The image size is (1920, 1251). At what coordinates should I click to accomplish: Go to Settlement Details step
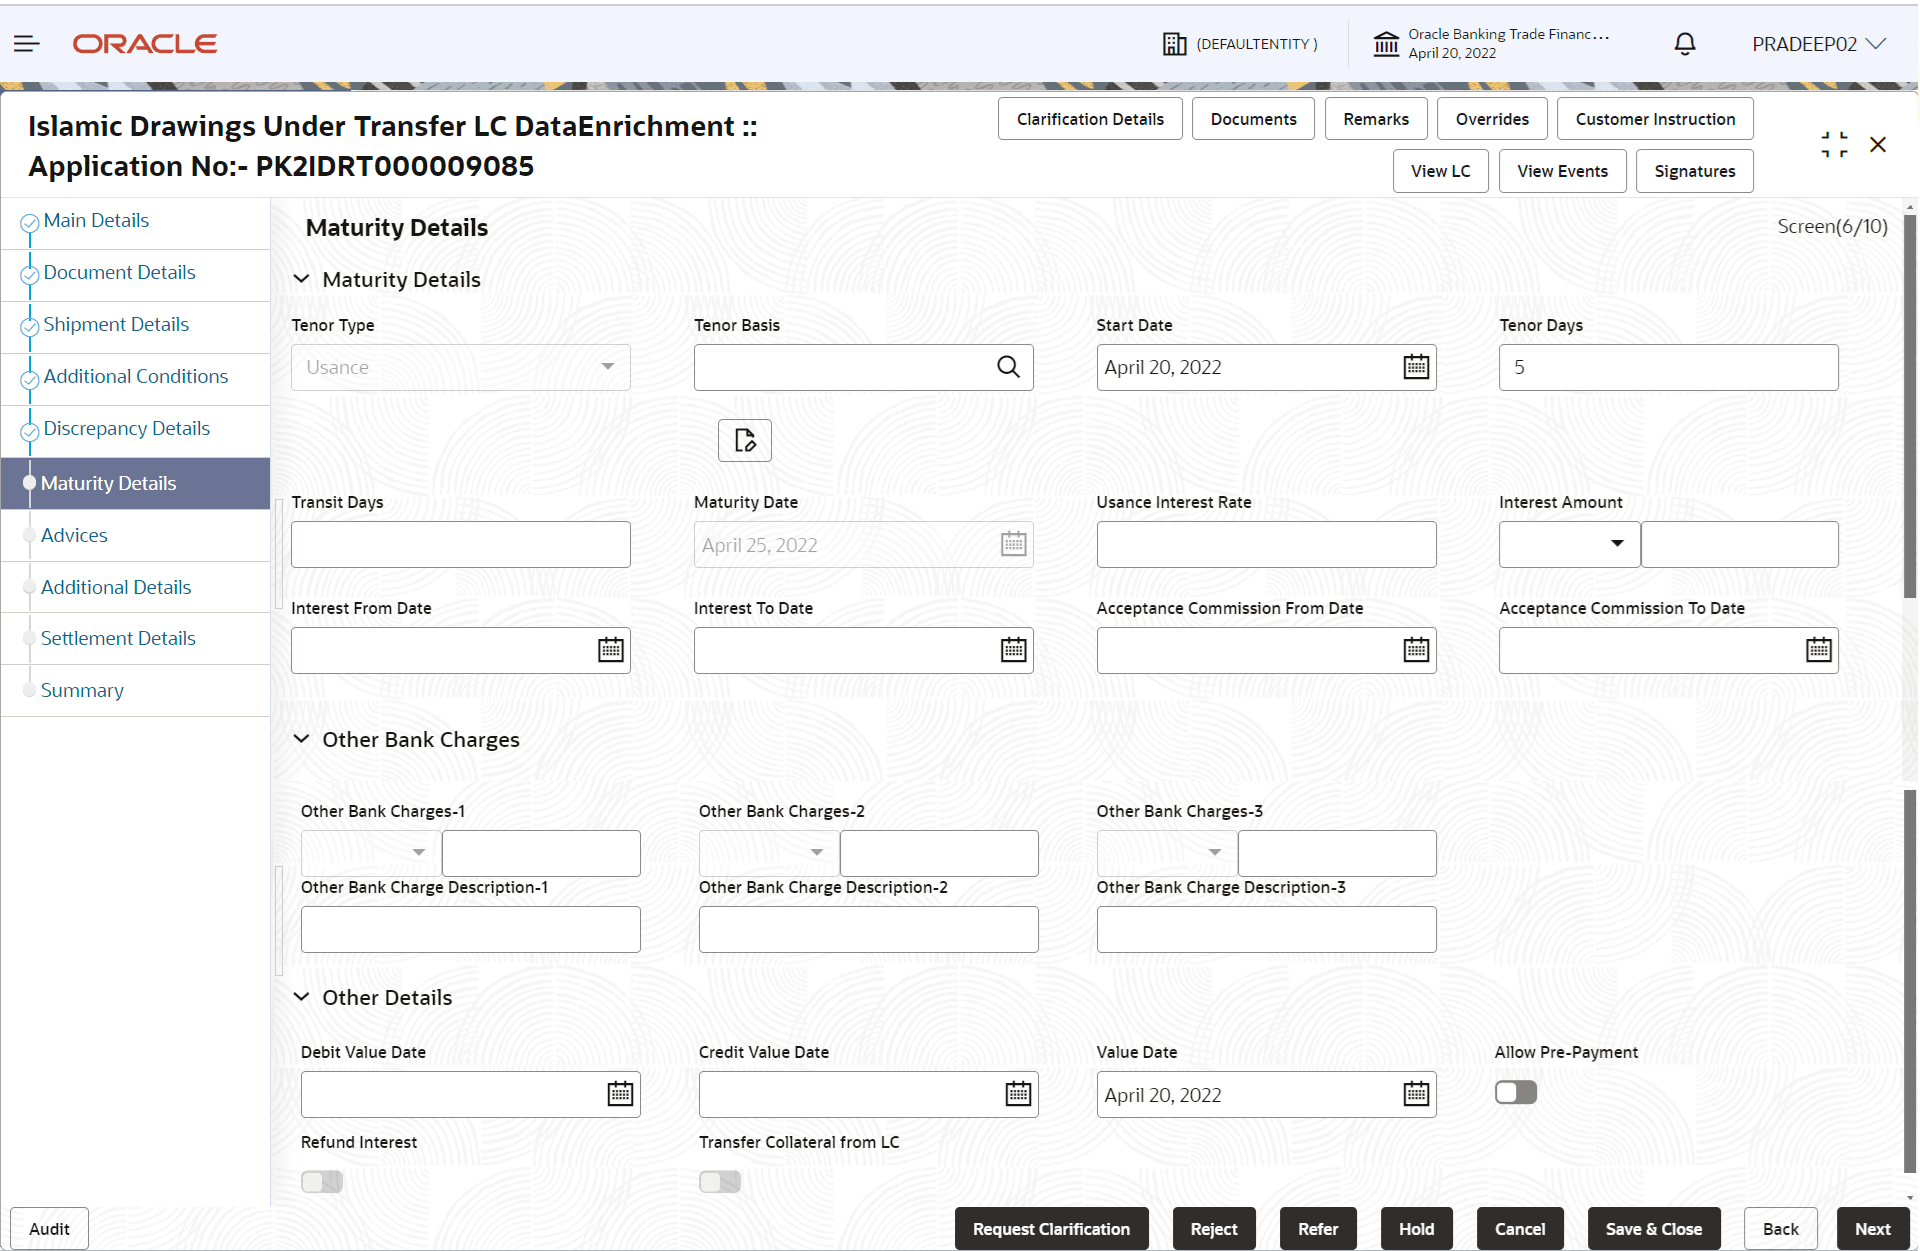(x=118, y=638)
